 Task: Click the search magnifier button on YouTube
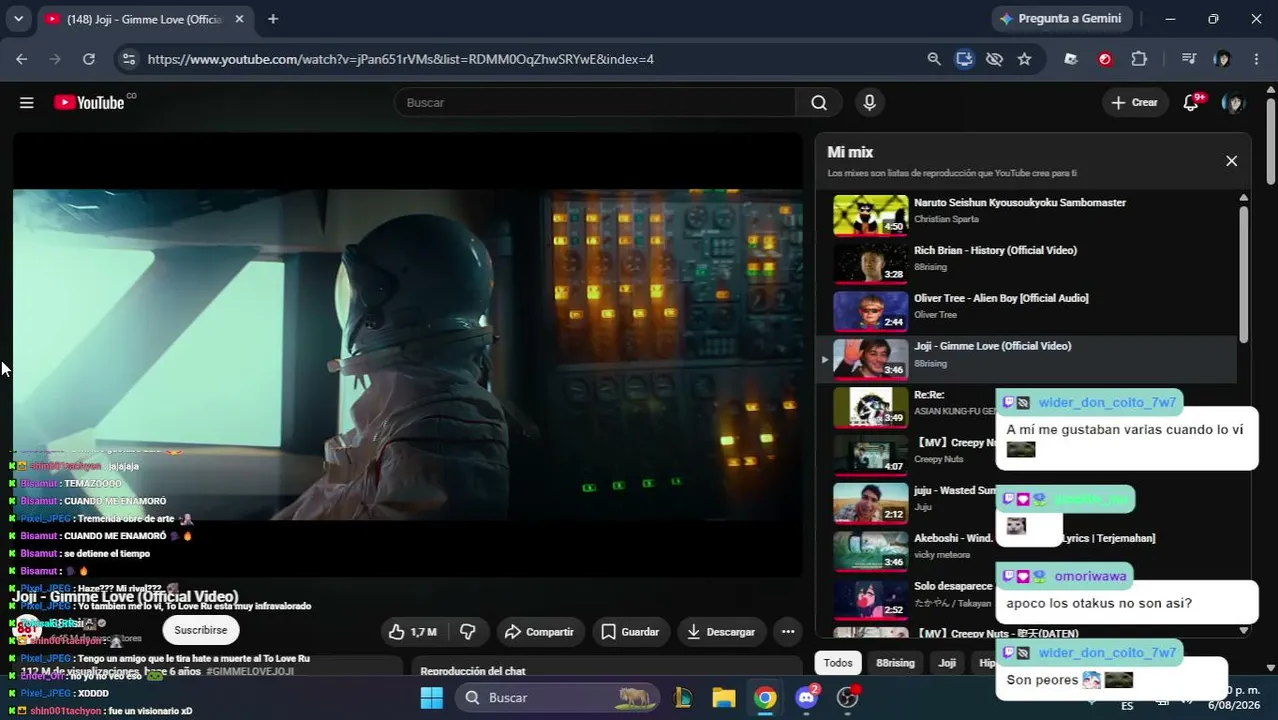coord(819,102)
